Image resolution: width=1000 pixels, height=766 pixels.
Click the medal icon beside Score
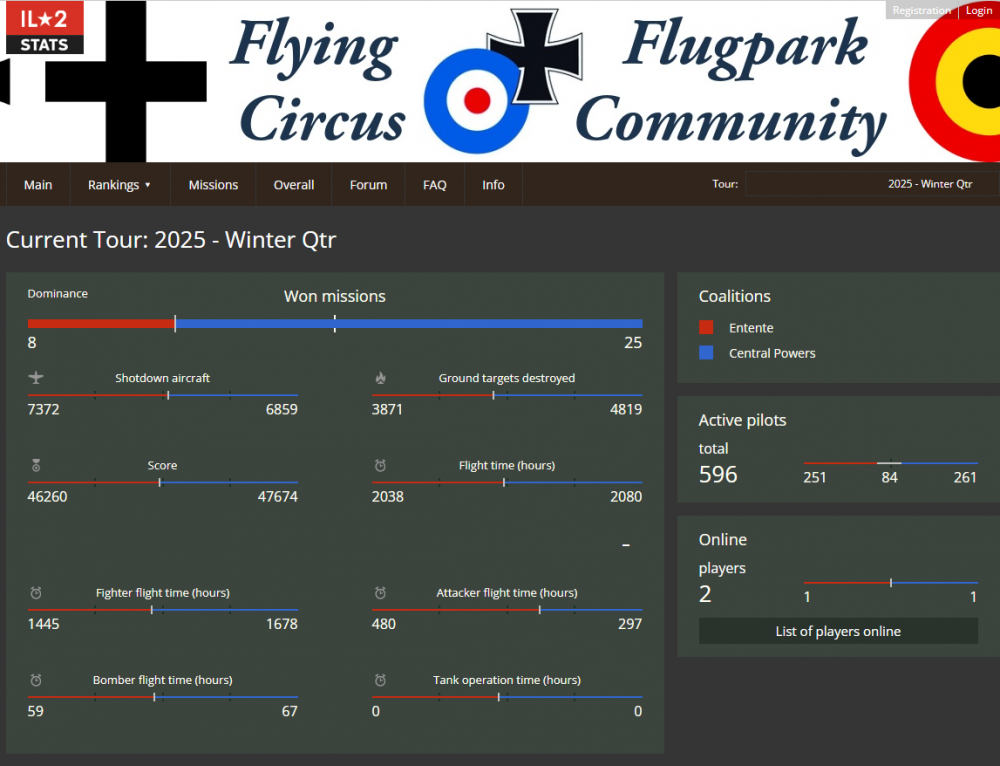pos(36,465)
